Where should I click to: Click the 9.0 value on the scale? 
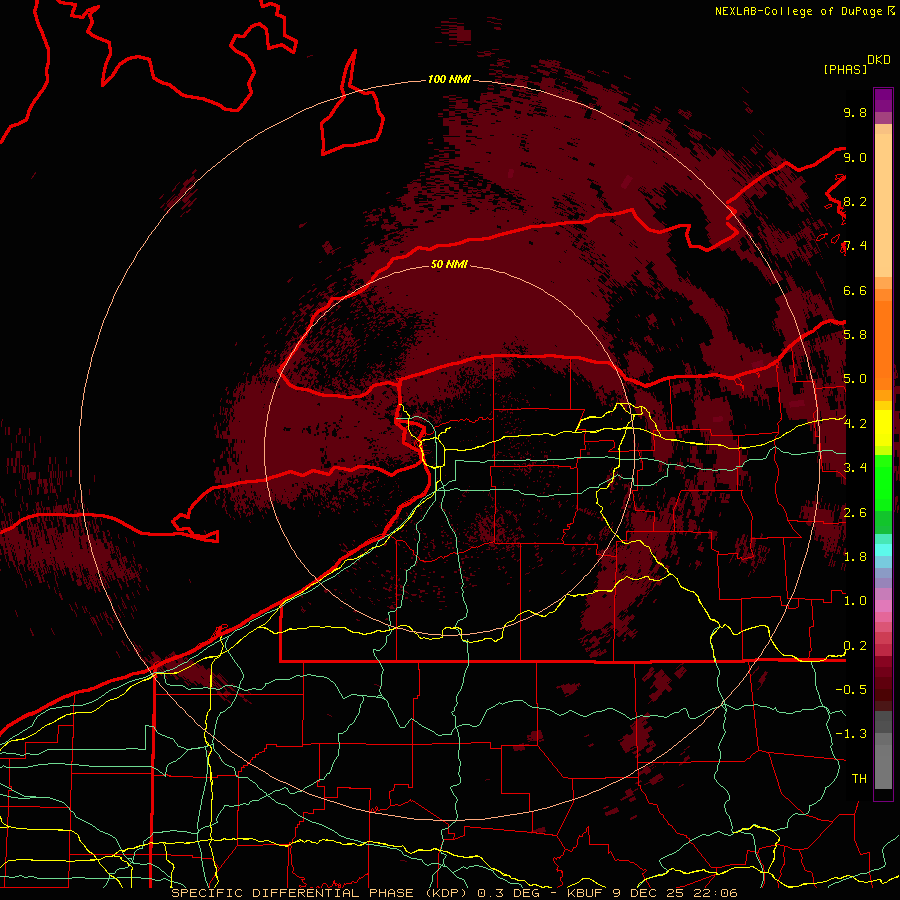click(x=855, y=157)
